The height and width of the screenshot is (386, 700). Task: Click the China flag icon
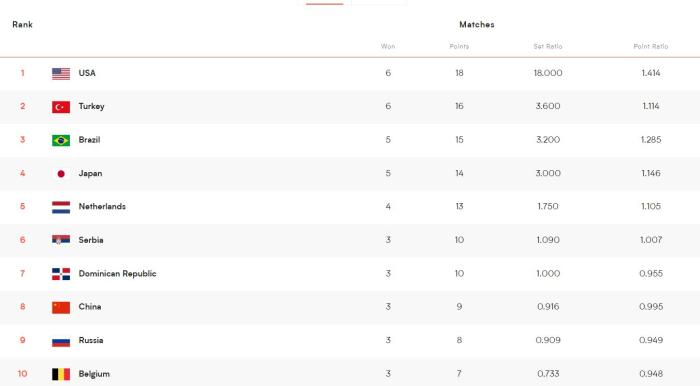(61, 307)
